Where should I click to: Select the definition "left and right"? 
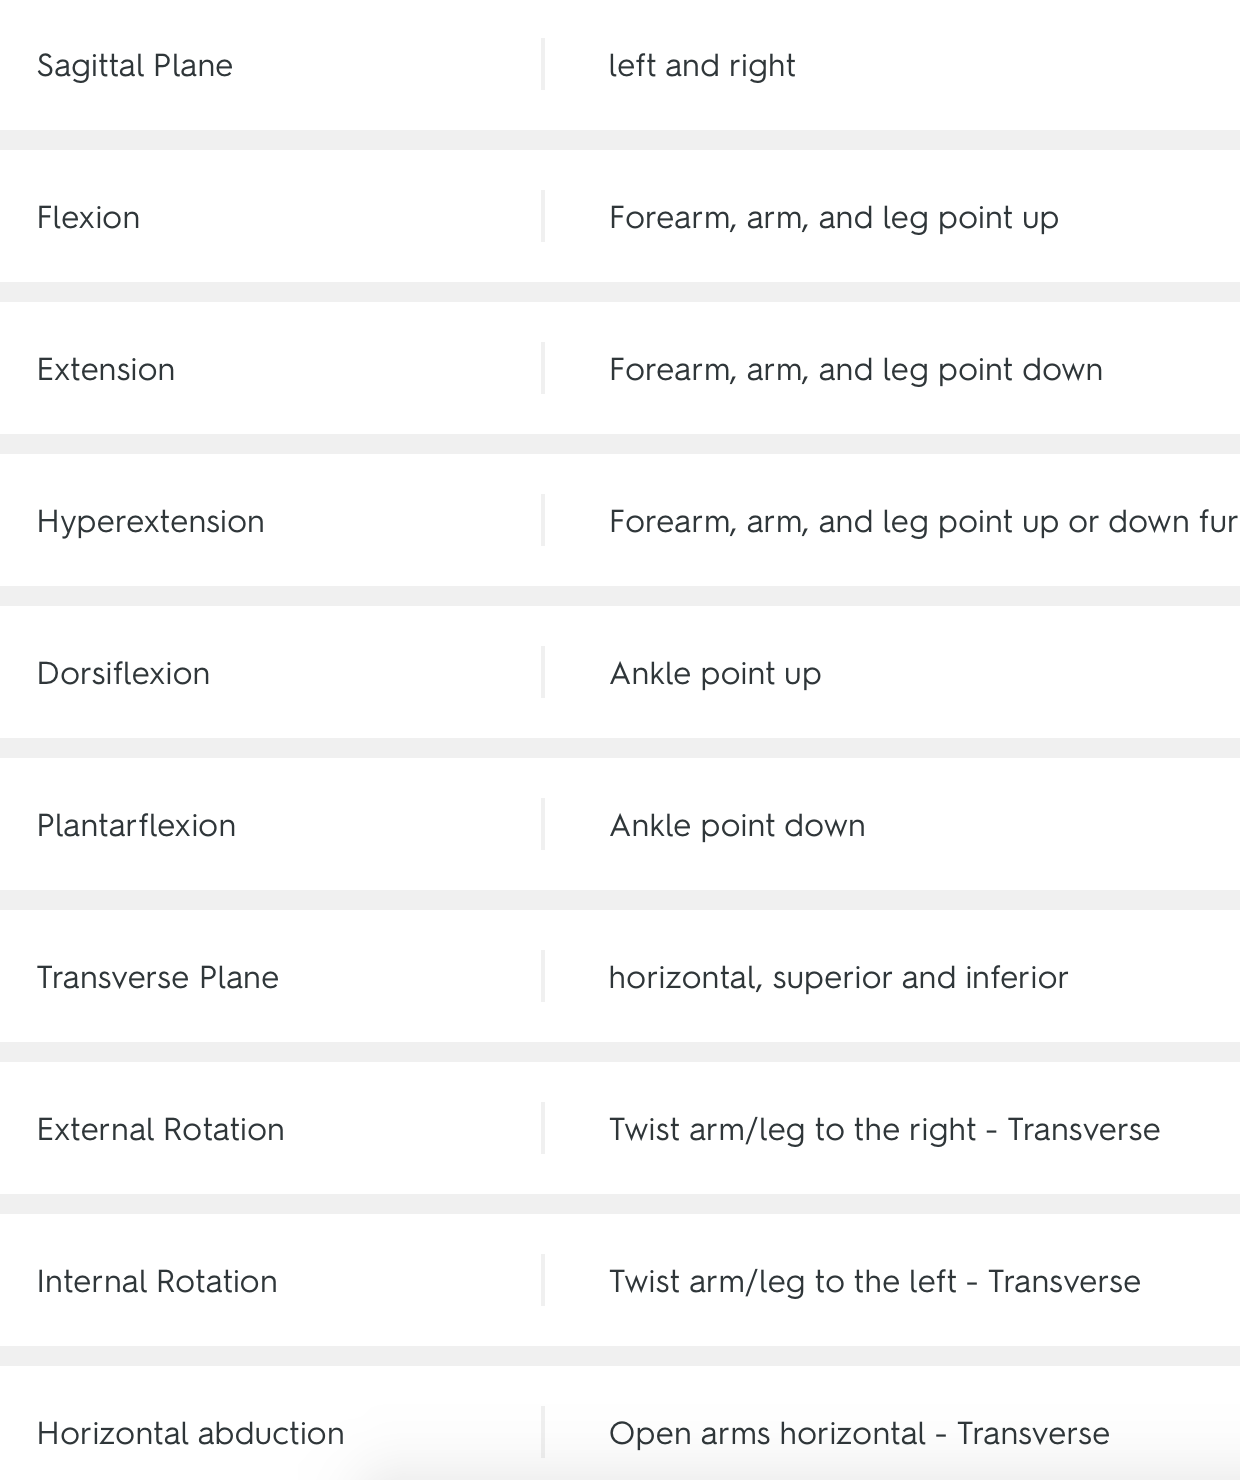pos(702,66)
